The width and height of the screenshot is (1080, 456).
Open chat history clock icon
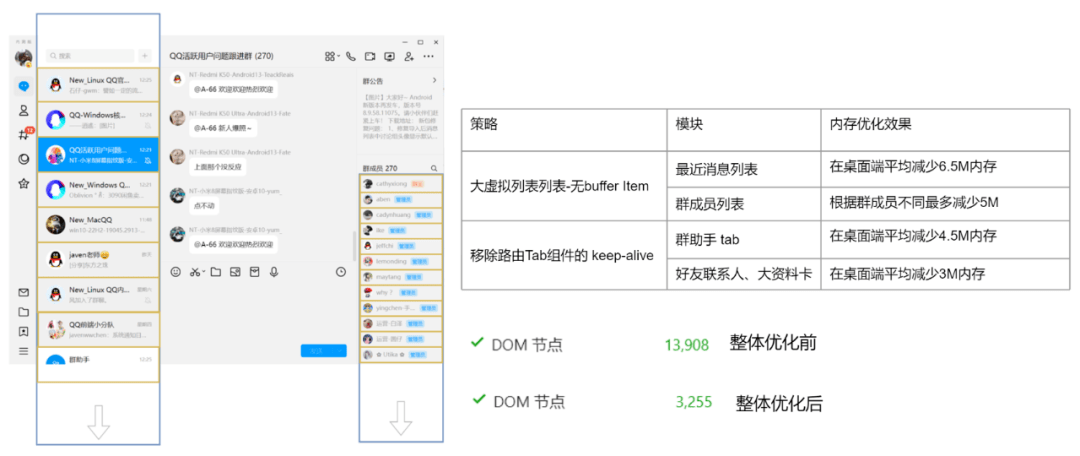(341, 272)
